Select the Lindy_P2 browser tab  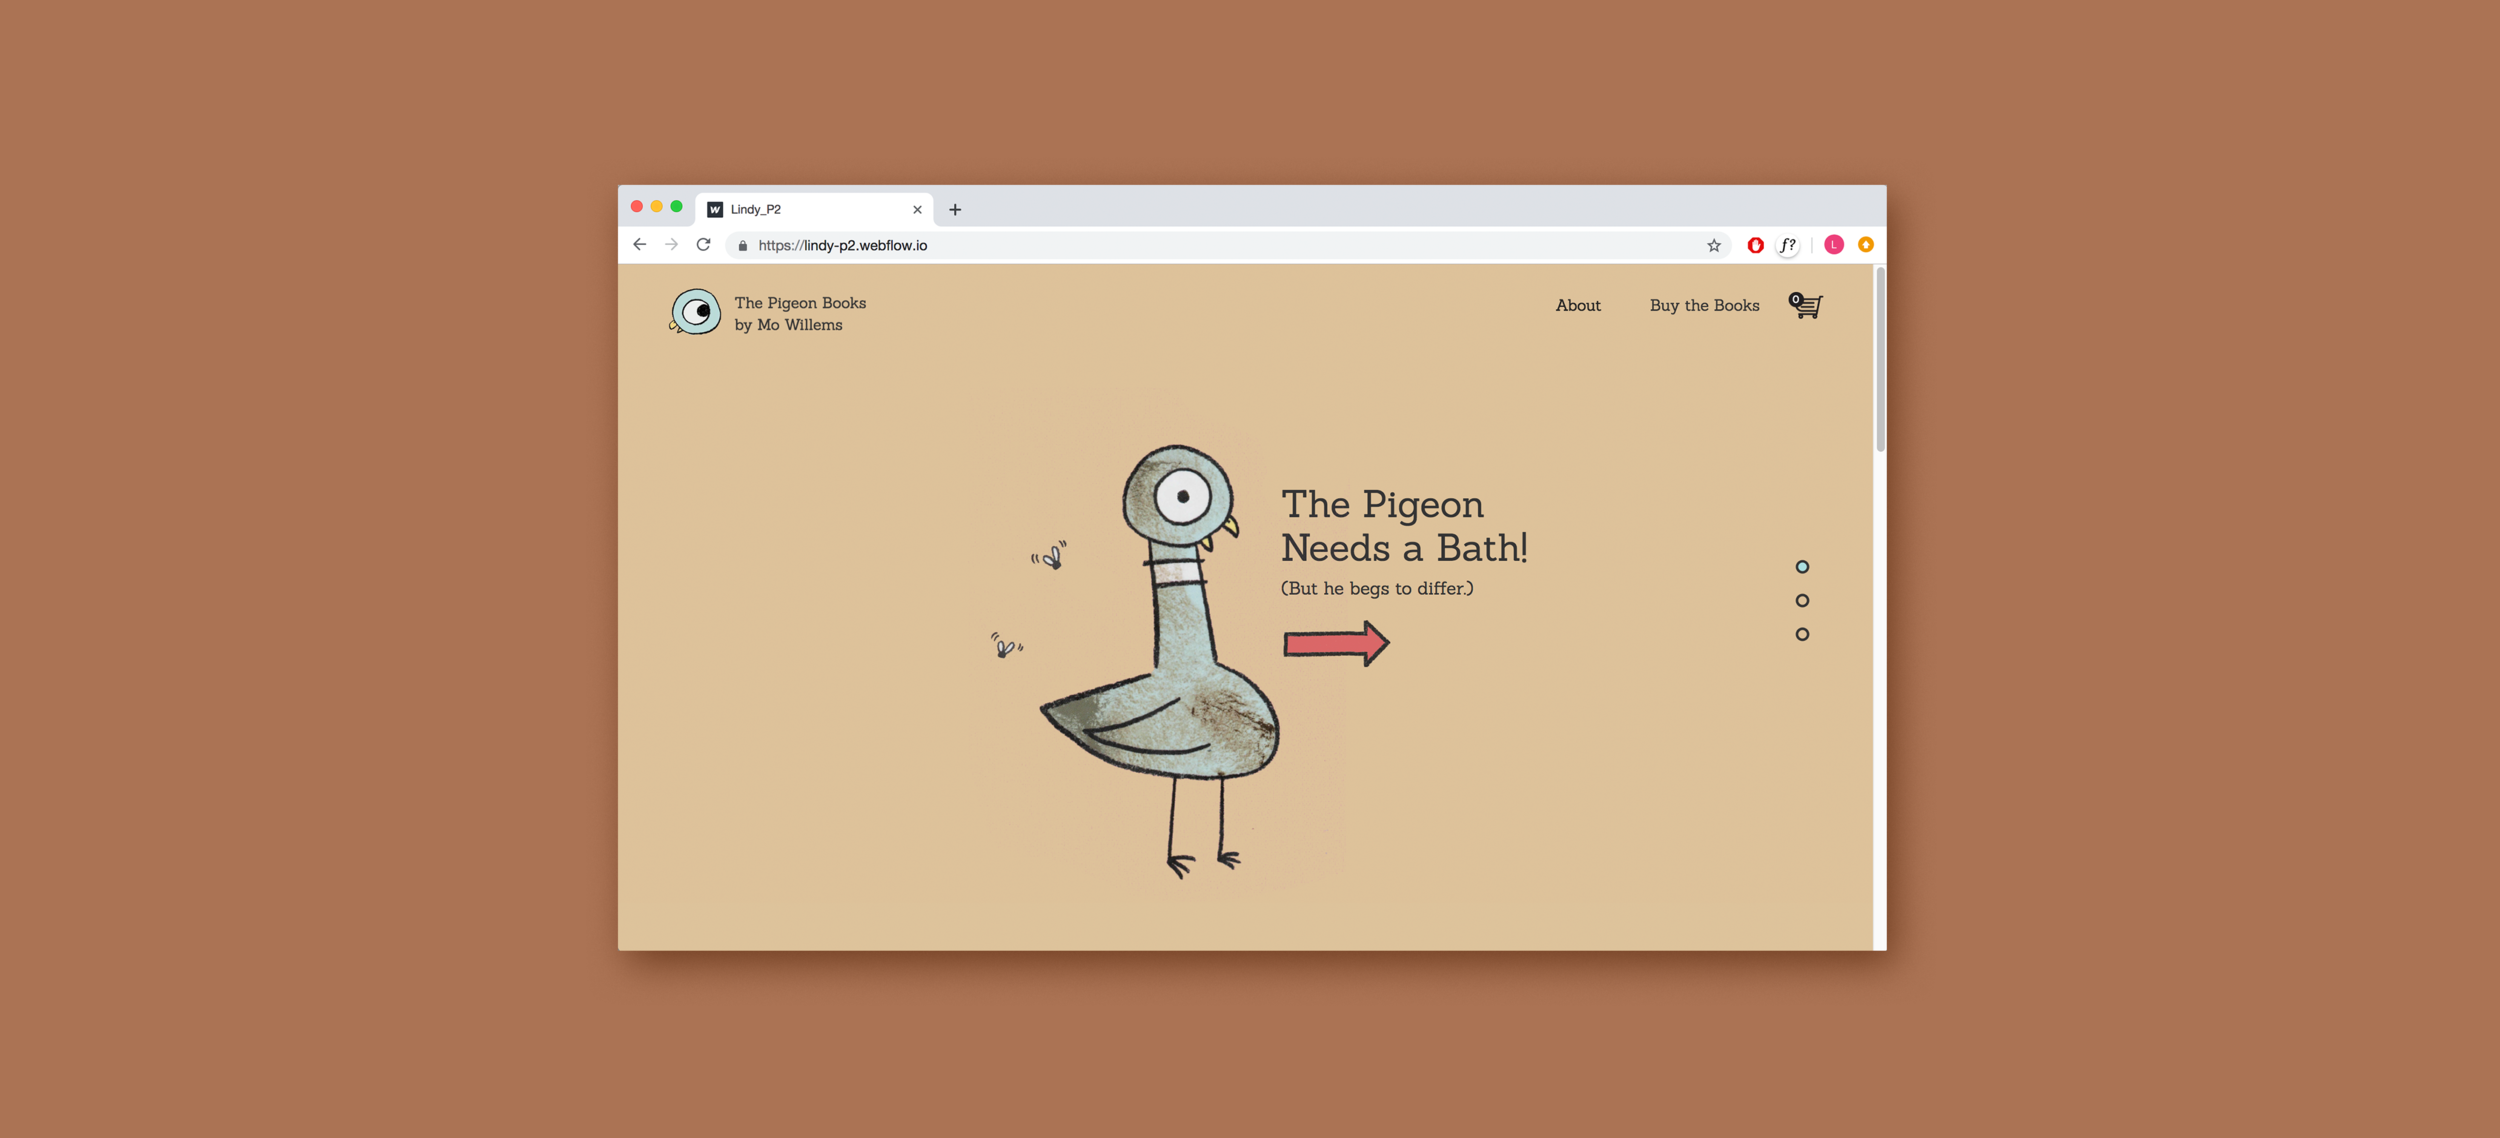coord(814,209)
